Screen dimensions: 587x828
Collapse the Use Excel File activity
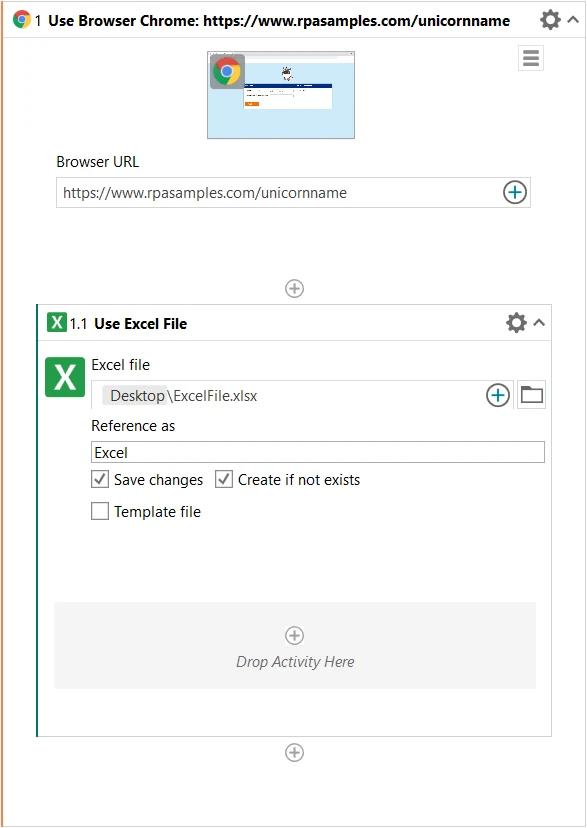(x=539, y=323)
